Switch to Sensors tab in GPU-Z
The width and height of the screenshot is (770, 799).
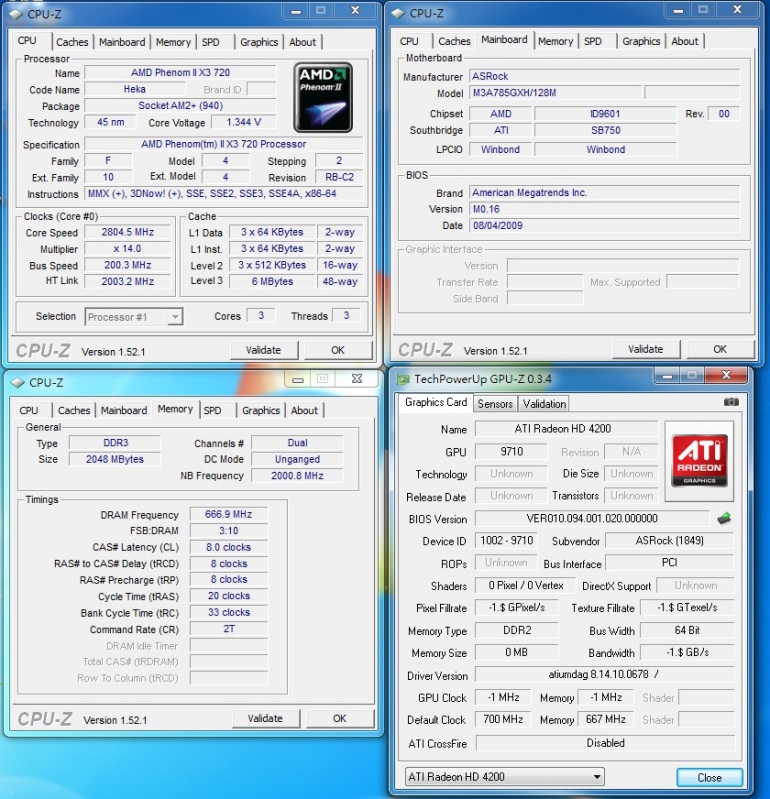pyautogui.click(x=495, y=404)
